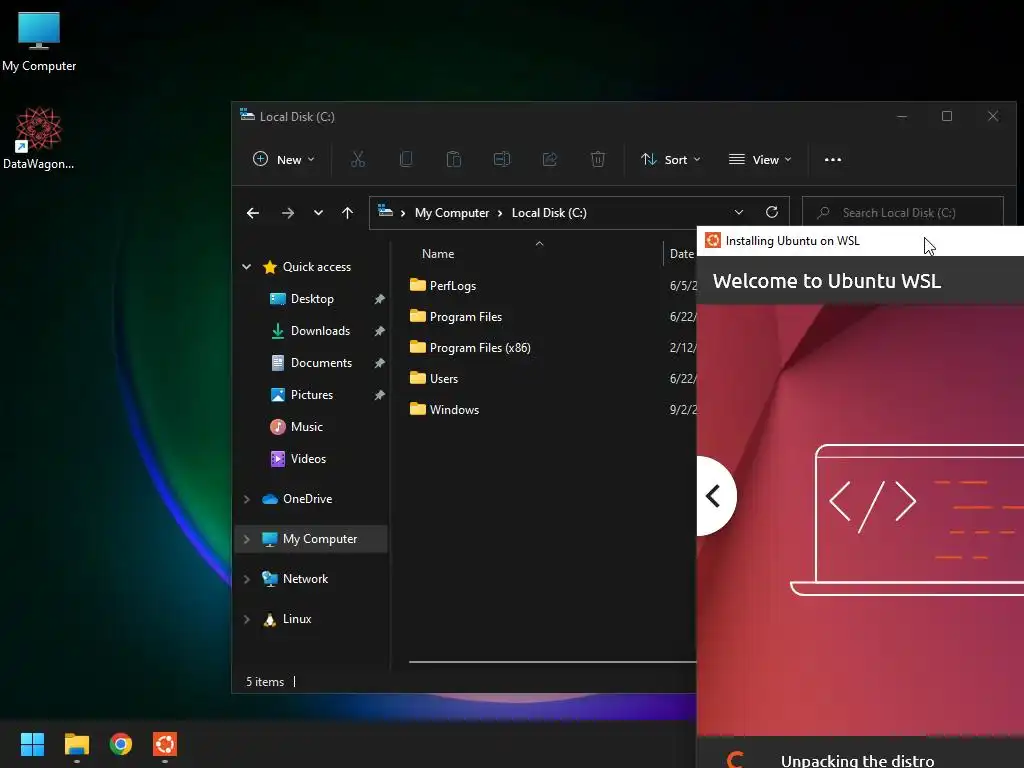Expand the Network tree node
The image size is (1024, 768).
(247, 579)
